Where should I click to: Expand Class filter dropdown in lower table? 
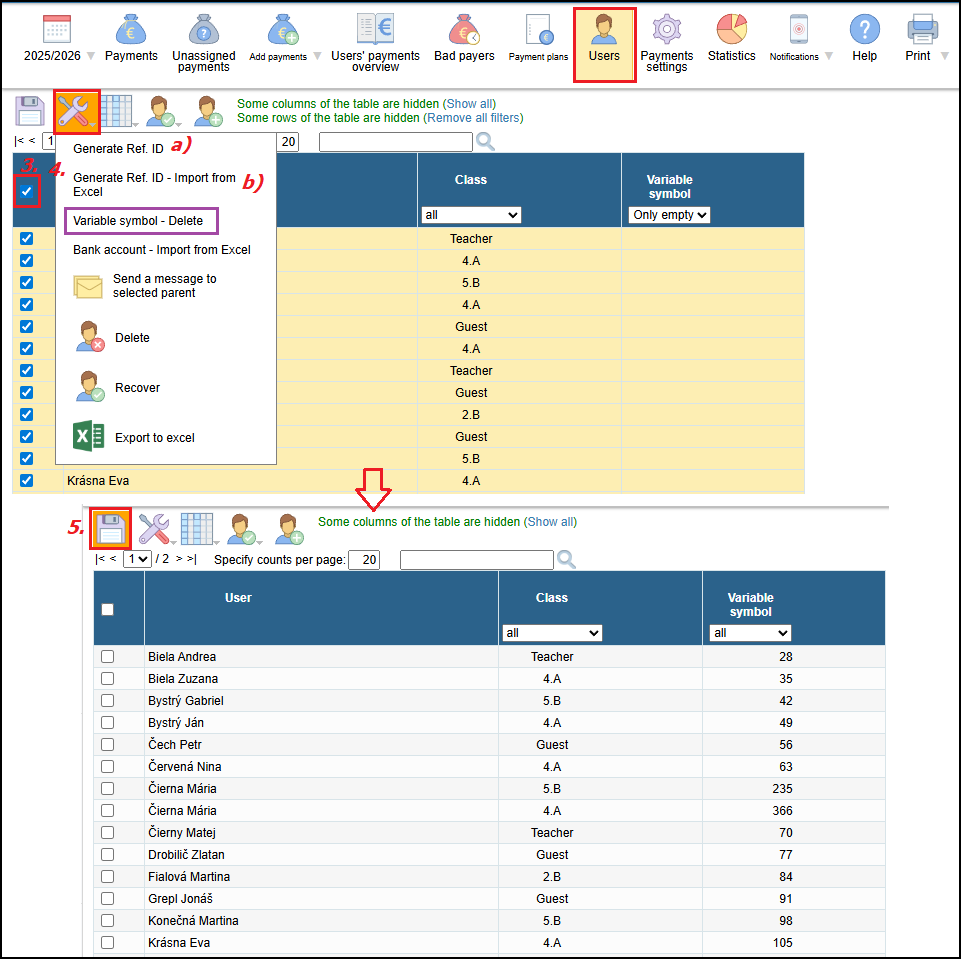(x=552, y=633)
